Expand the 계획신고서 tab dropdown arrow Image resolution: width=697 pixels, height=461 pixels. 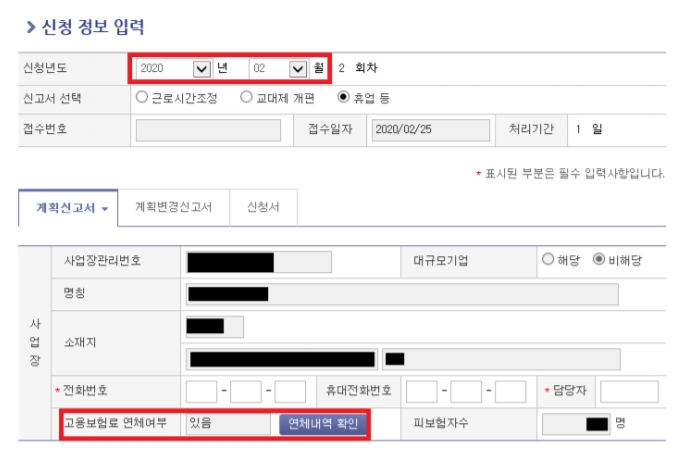coord(104,208)
